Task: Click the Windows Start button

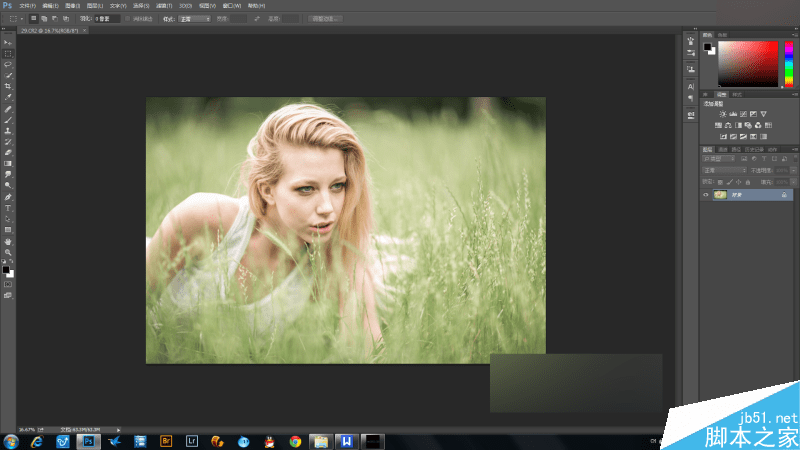Action: [x=12, y=440]
